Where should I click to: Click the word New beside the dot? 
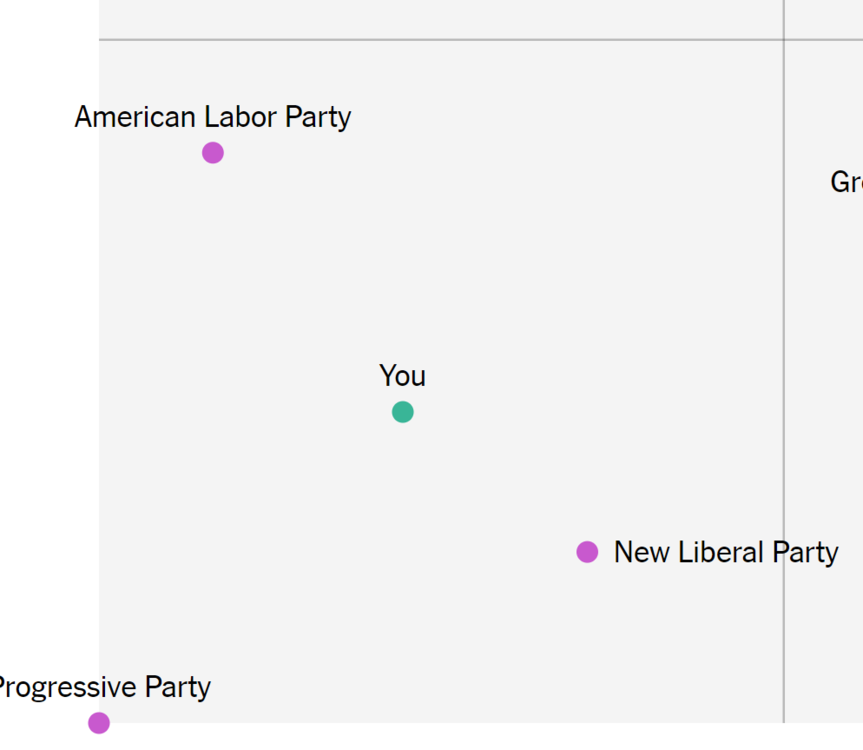[x=642, y=552]
